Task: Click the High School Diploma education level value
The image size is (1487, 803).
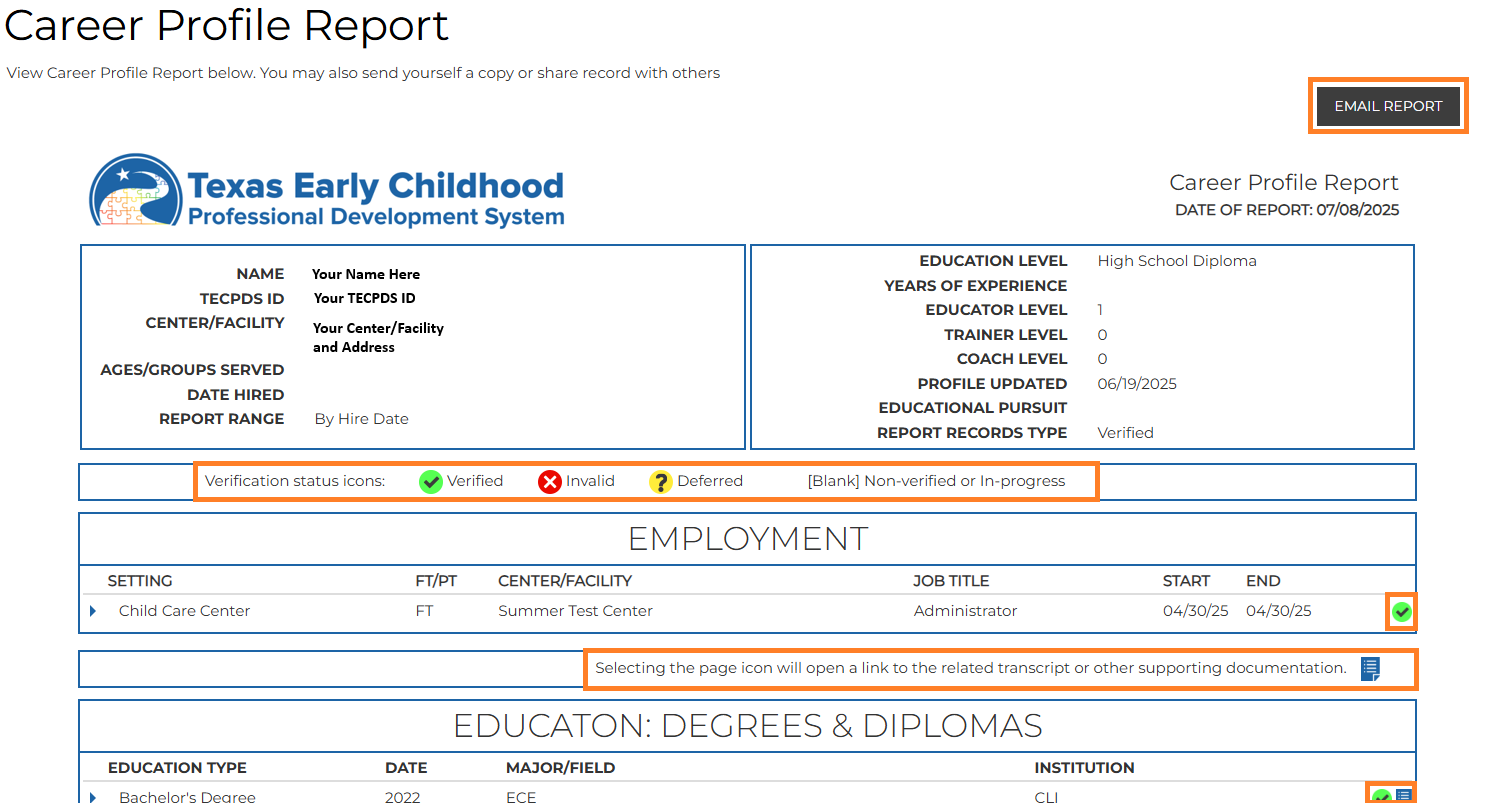Action: pos(1177,261)
